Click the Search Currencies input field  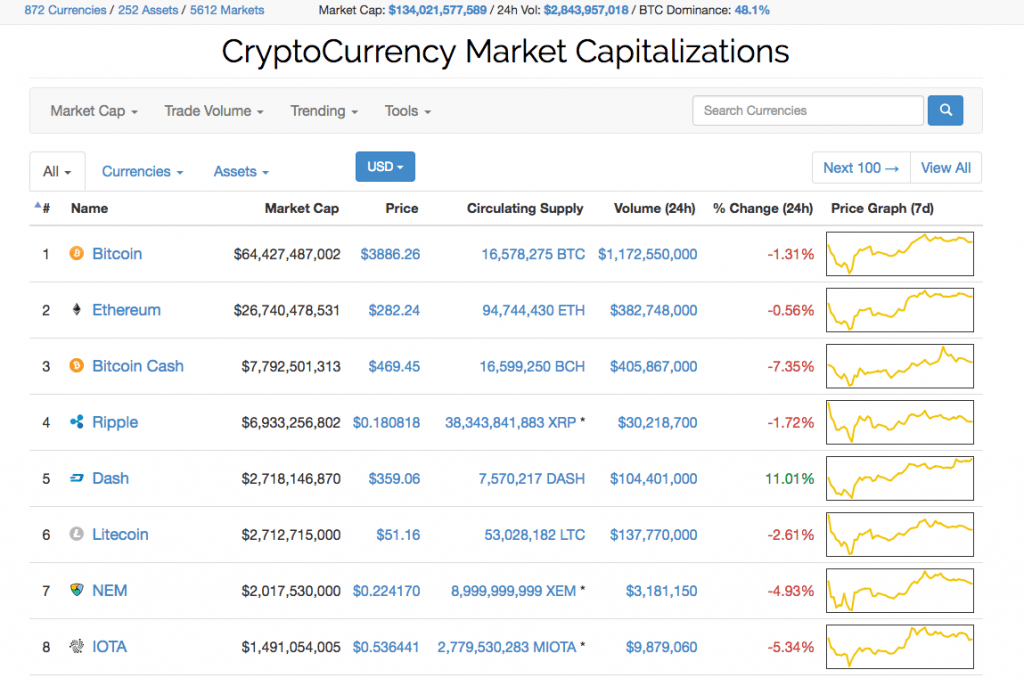click(x=807, y=111)
